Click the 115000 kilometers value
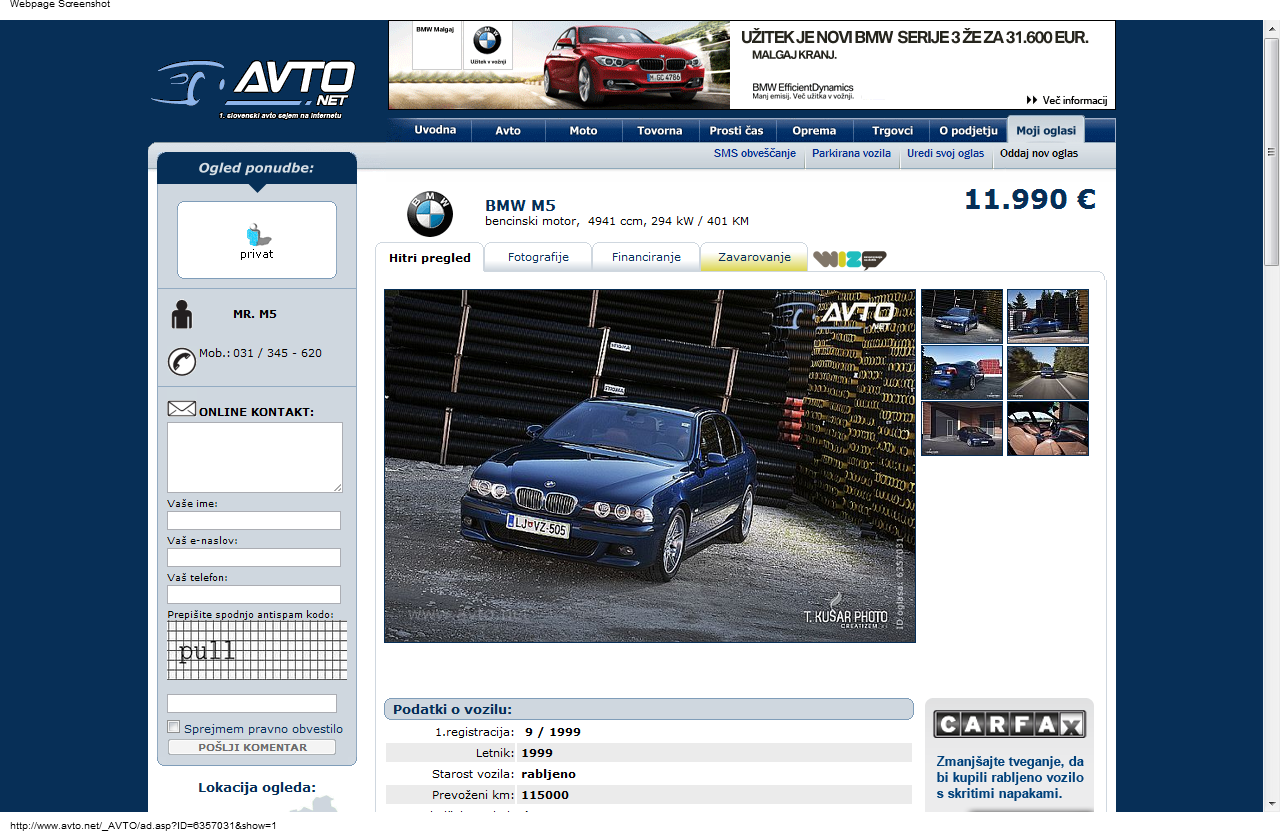1280x832 pixels. 545,795
